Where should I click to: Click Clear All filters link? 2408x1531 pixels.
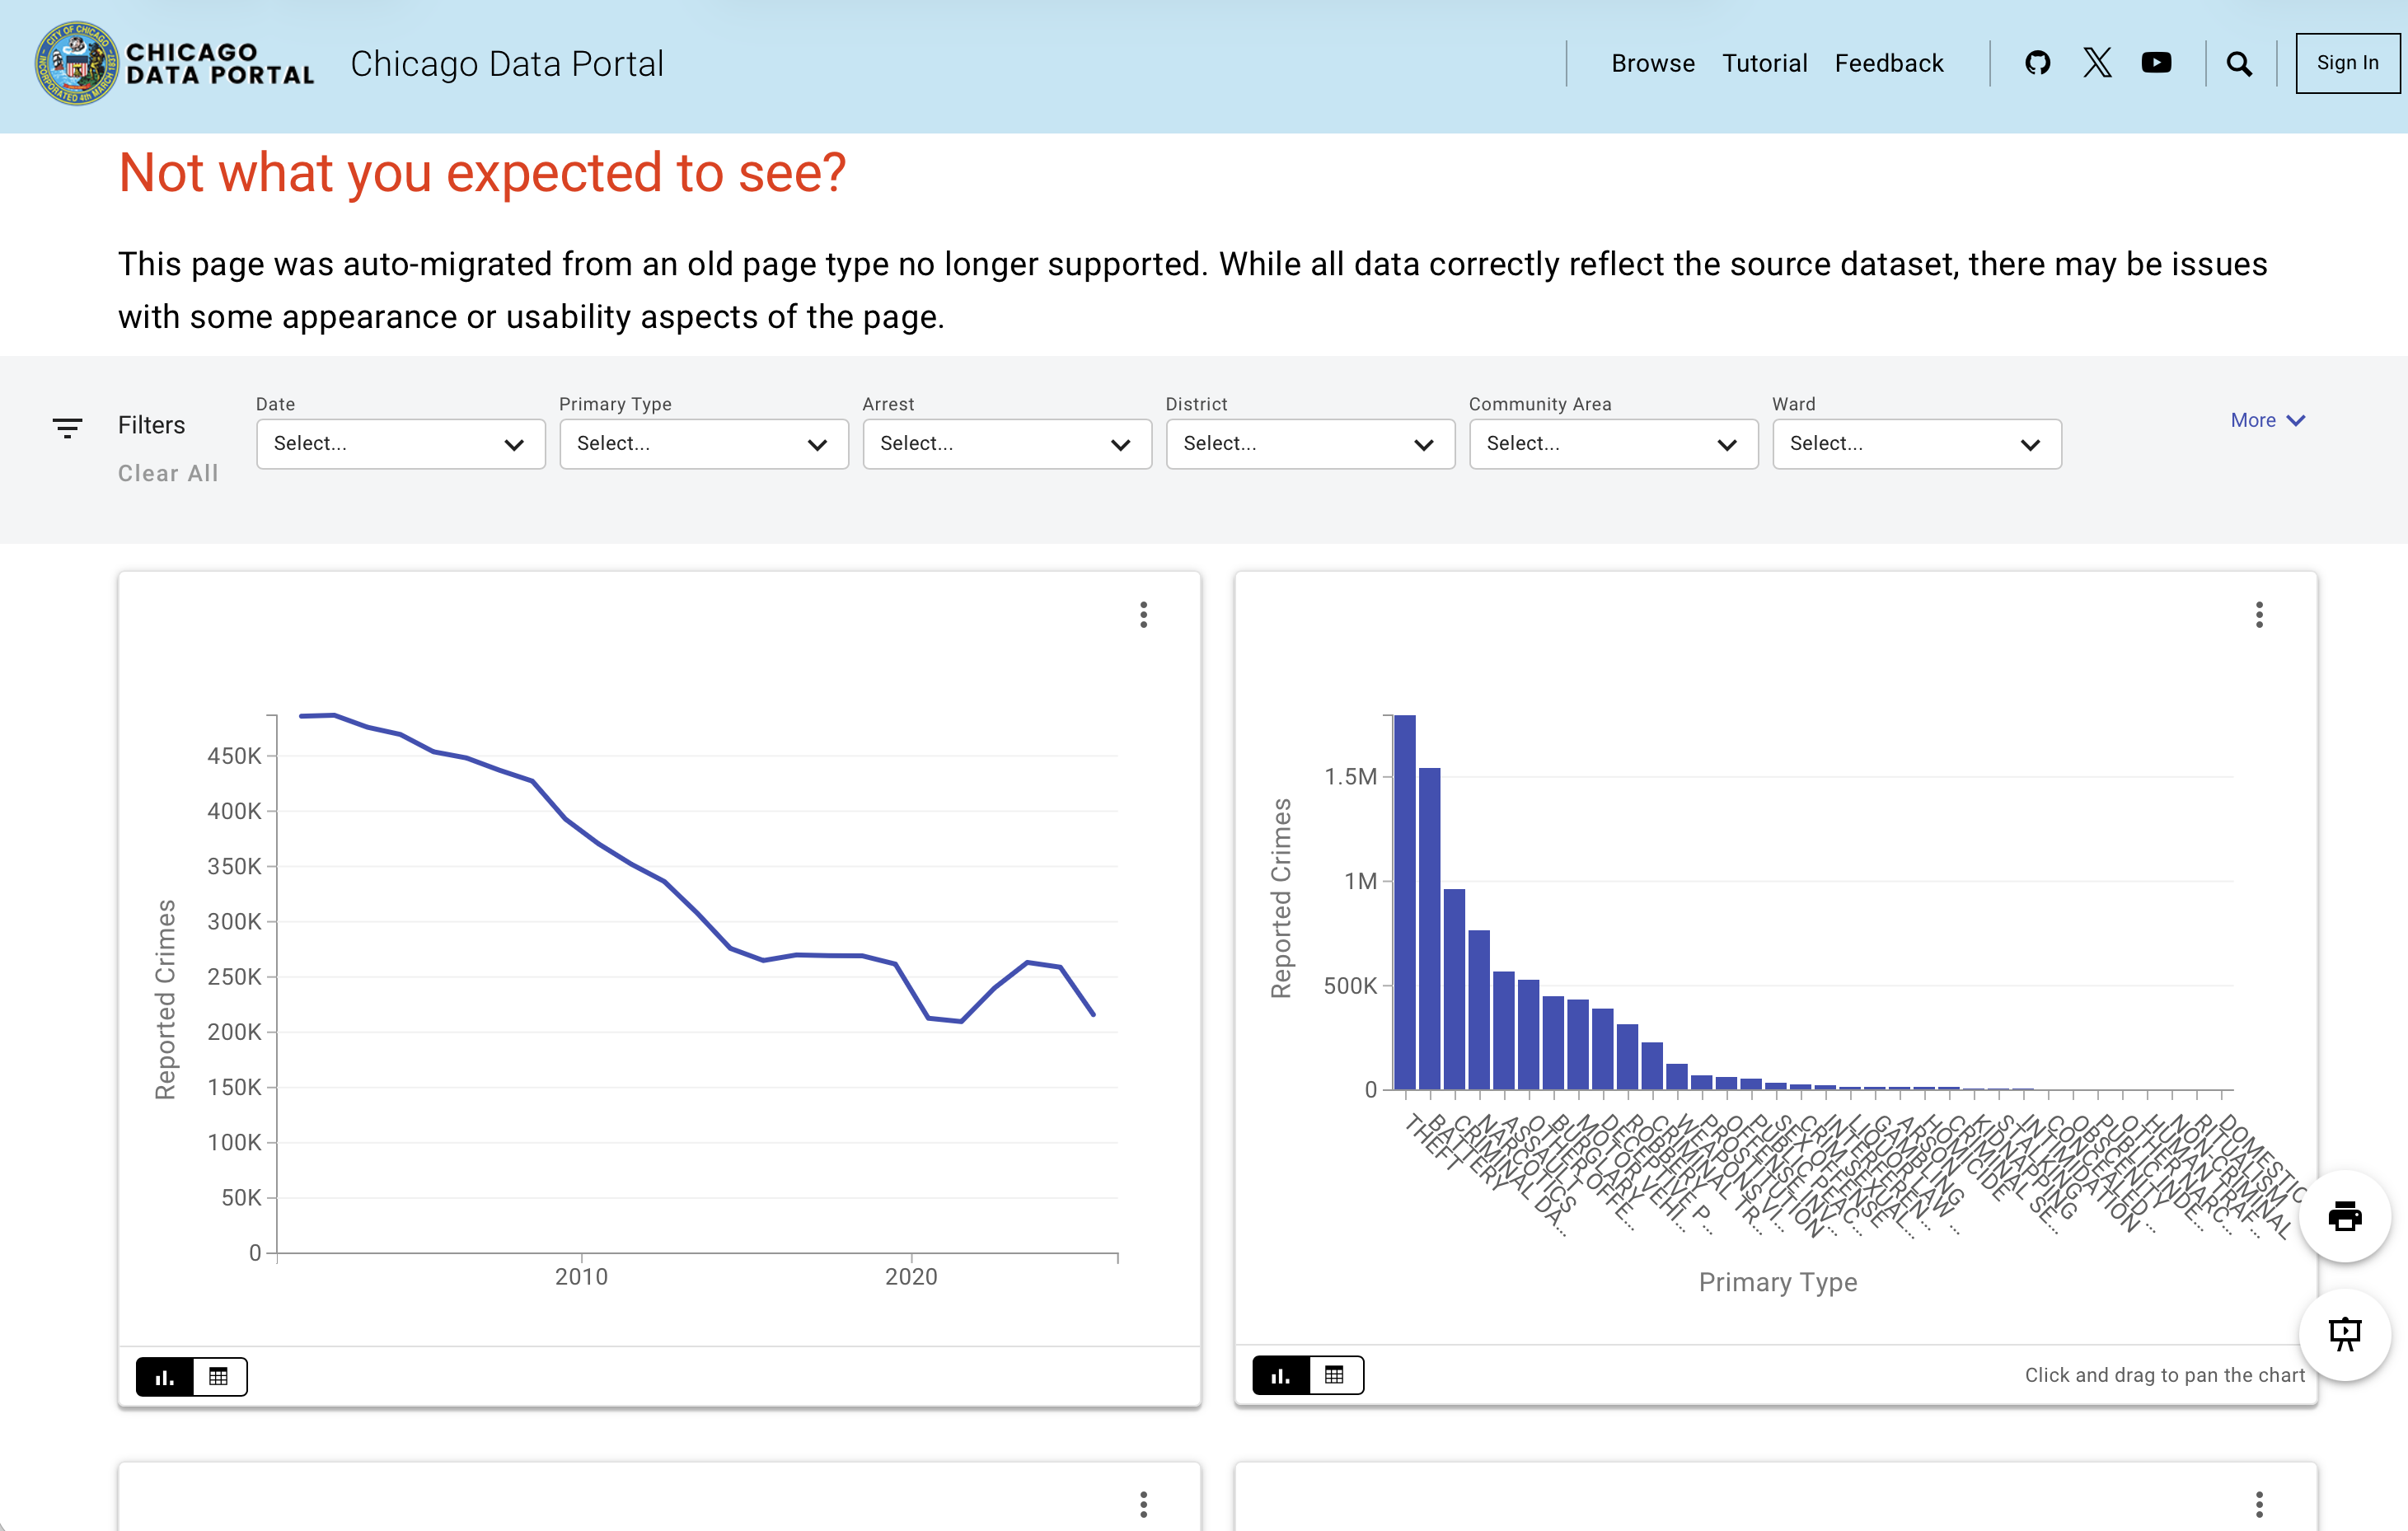(x=168, y=473)
